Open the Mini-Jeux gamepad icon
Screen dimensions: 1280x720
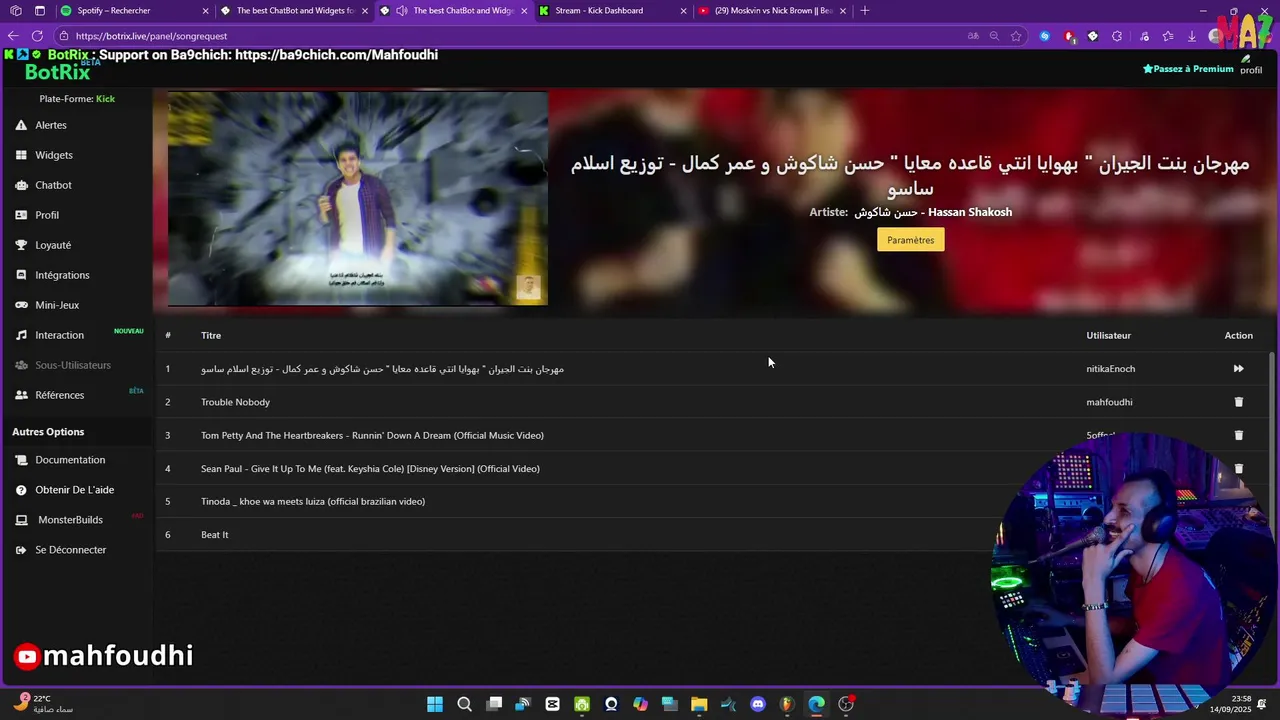coord(21,305)
